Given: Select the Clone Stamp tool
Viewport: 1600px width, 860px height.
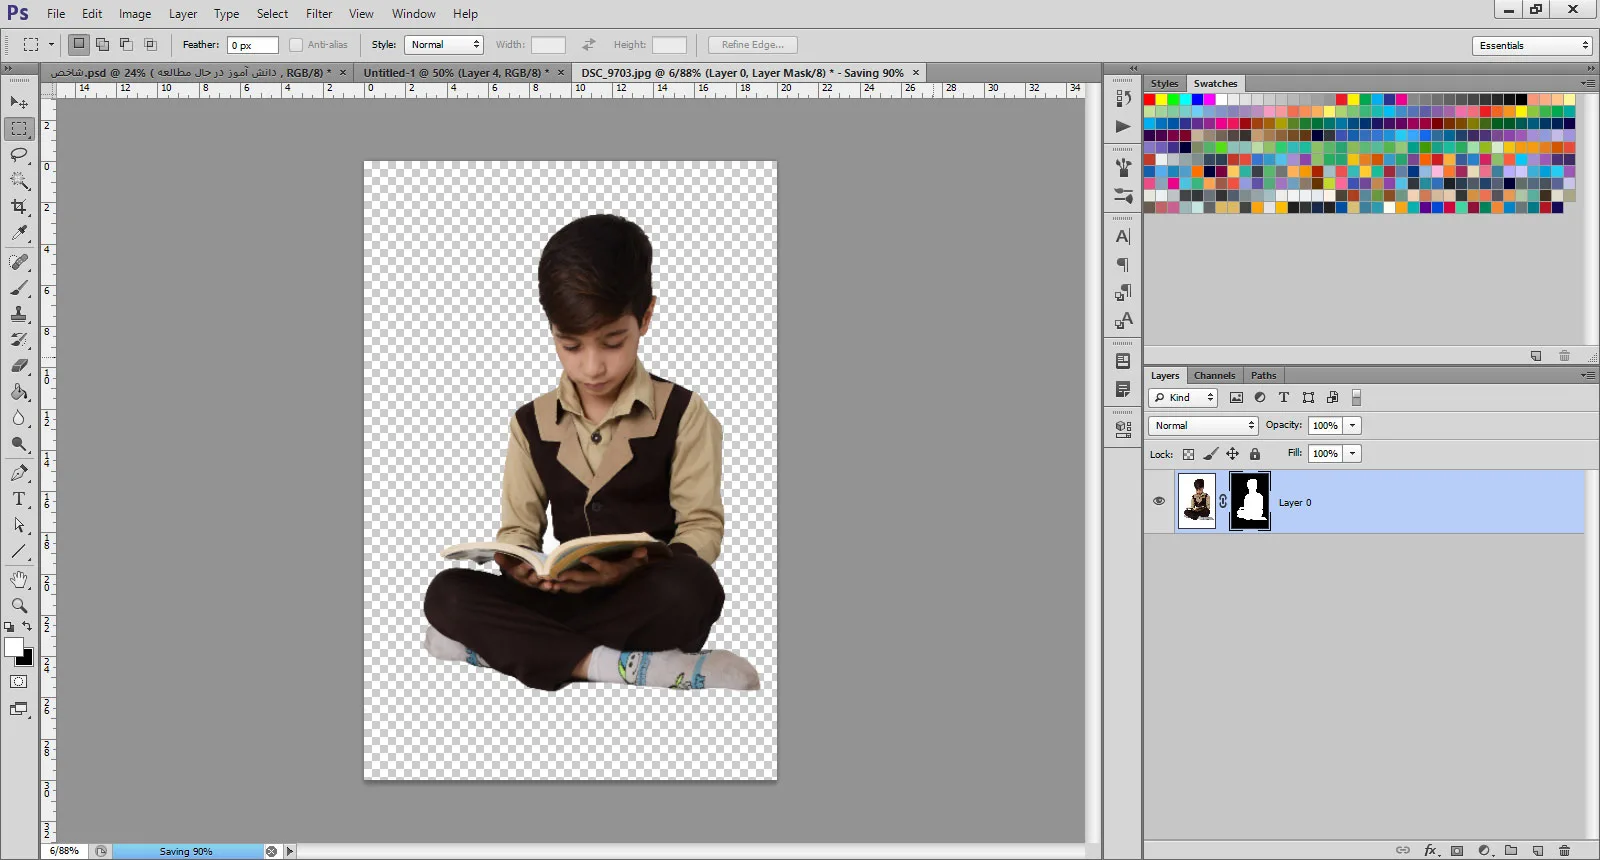Looking at the screenshot, I should 19,314.
